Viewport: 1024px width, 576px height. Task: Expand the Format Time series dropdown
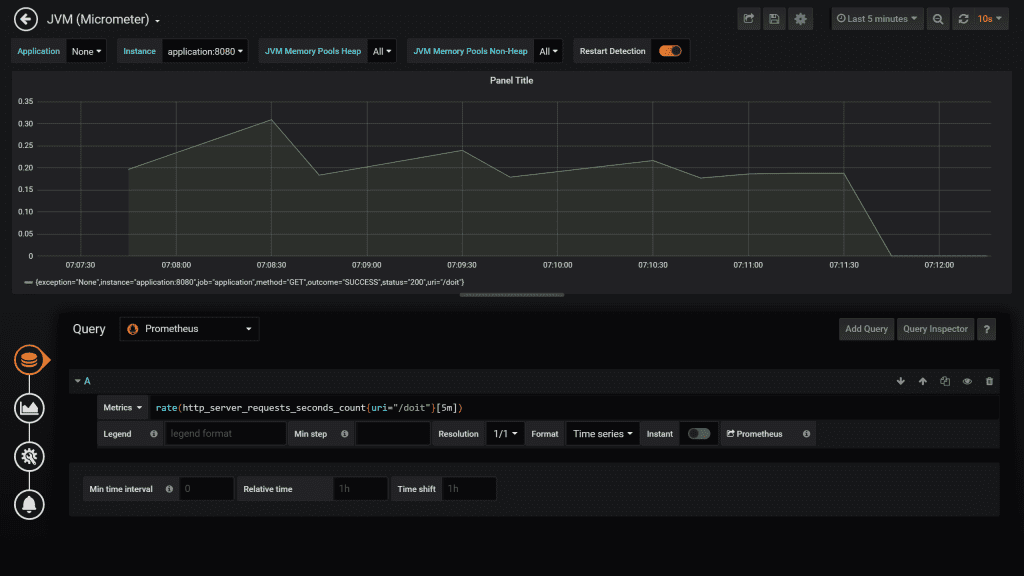603,434
